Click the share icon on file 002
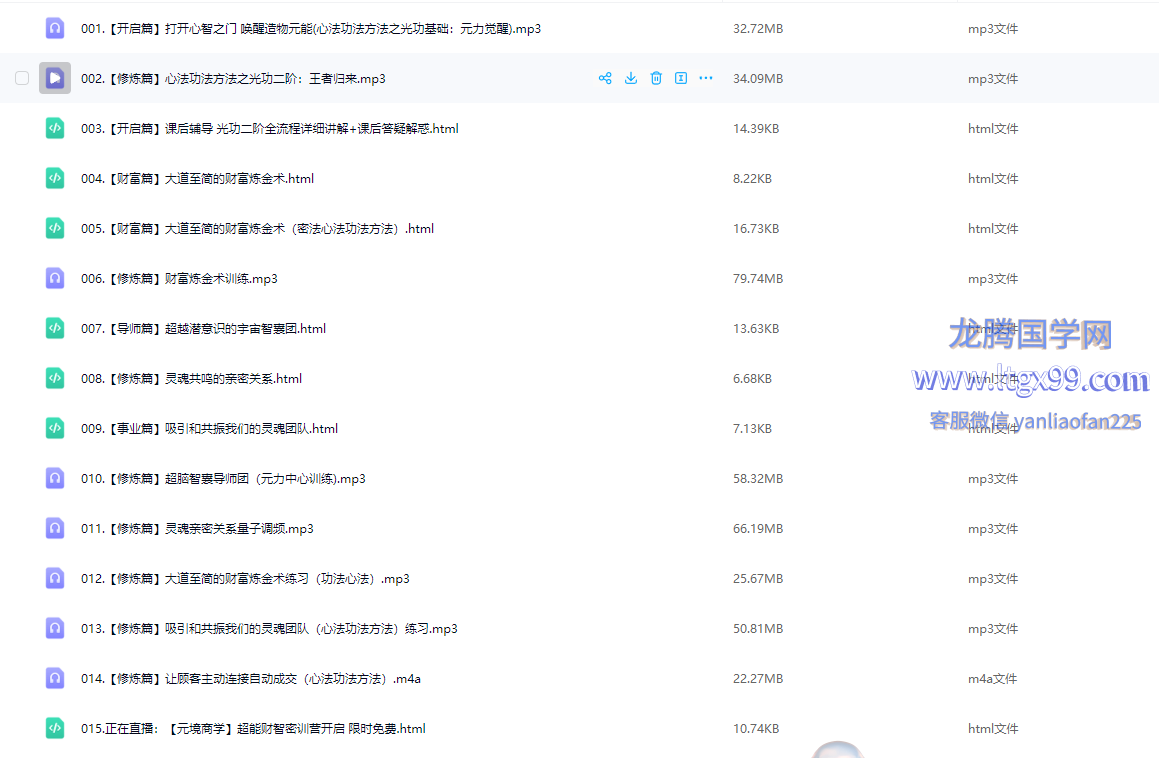 [605, 78]
